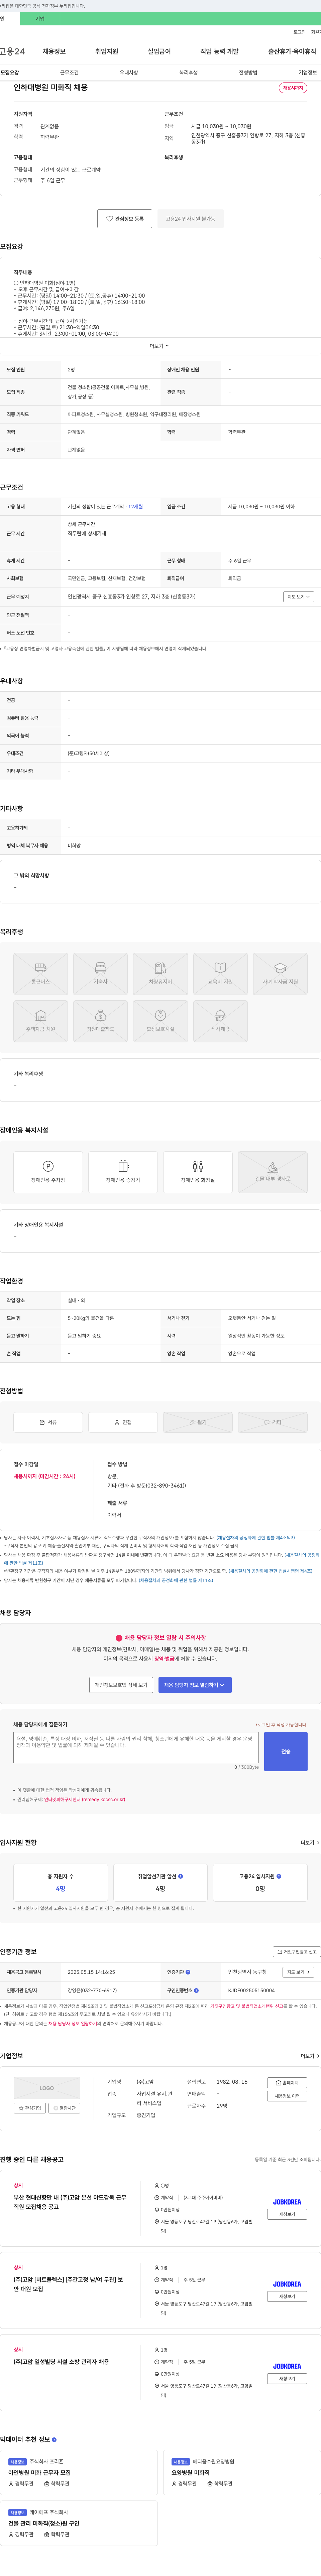Click info icon beside 인증기관 label
Image resolution: width=321 pixels, height=2576 pixels.
188,1972
